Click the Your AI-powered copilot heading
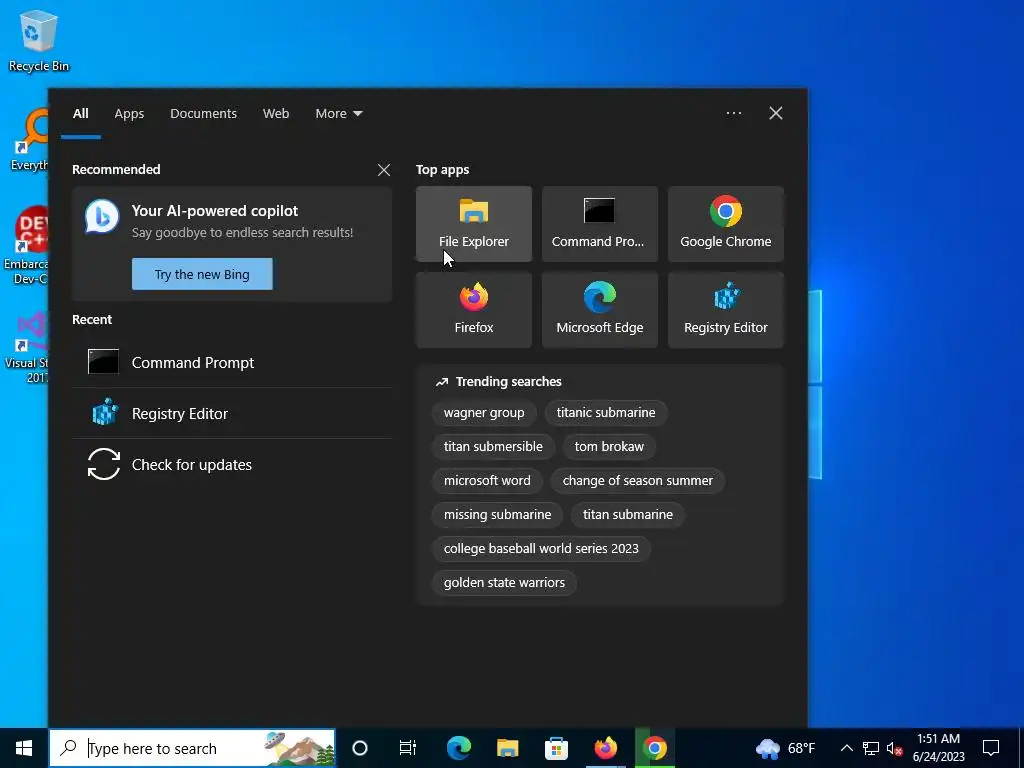This screenshot has height=768, width=1024. click(215, 211)
